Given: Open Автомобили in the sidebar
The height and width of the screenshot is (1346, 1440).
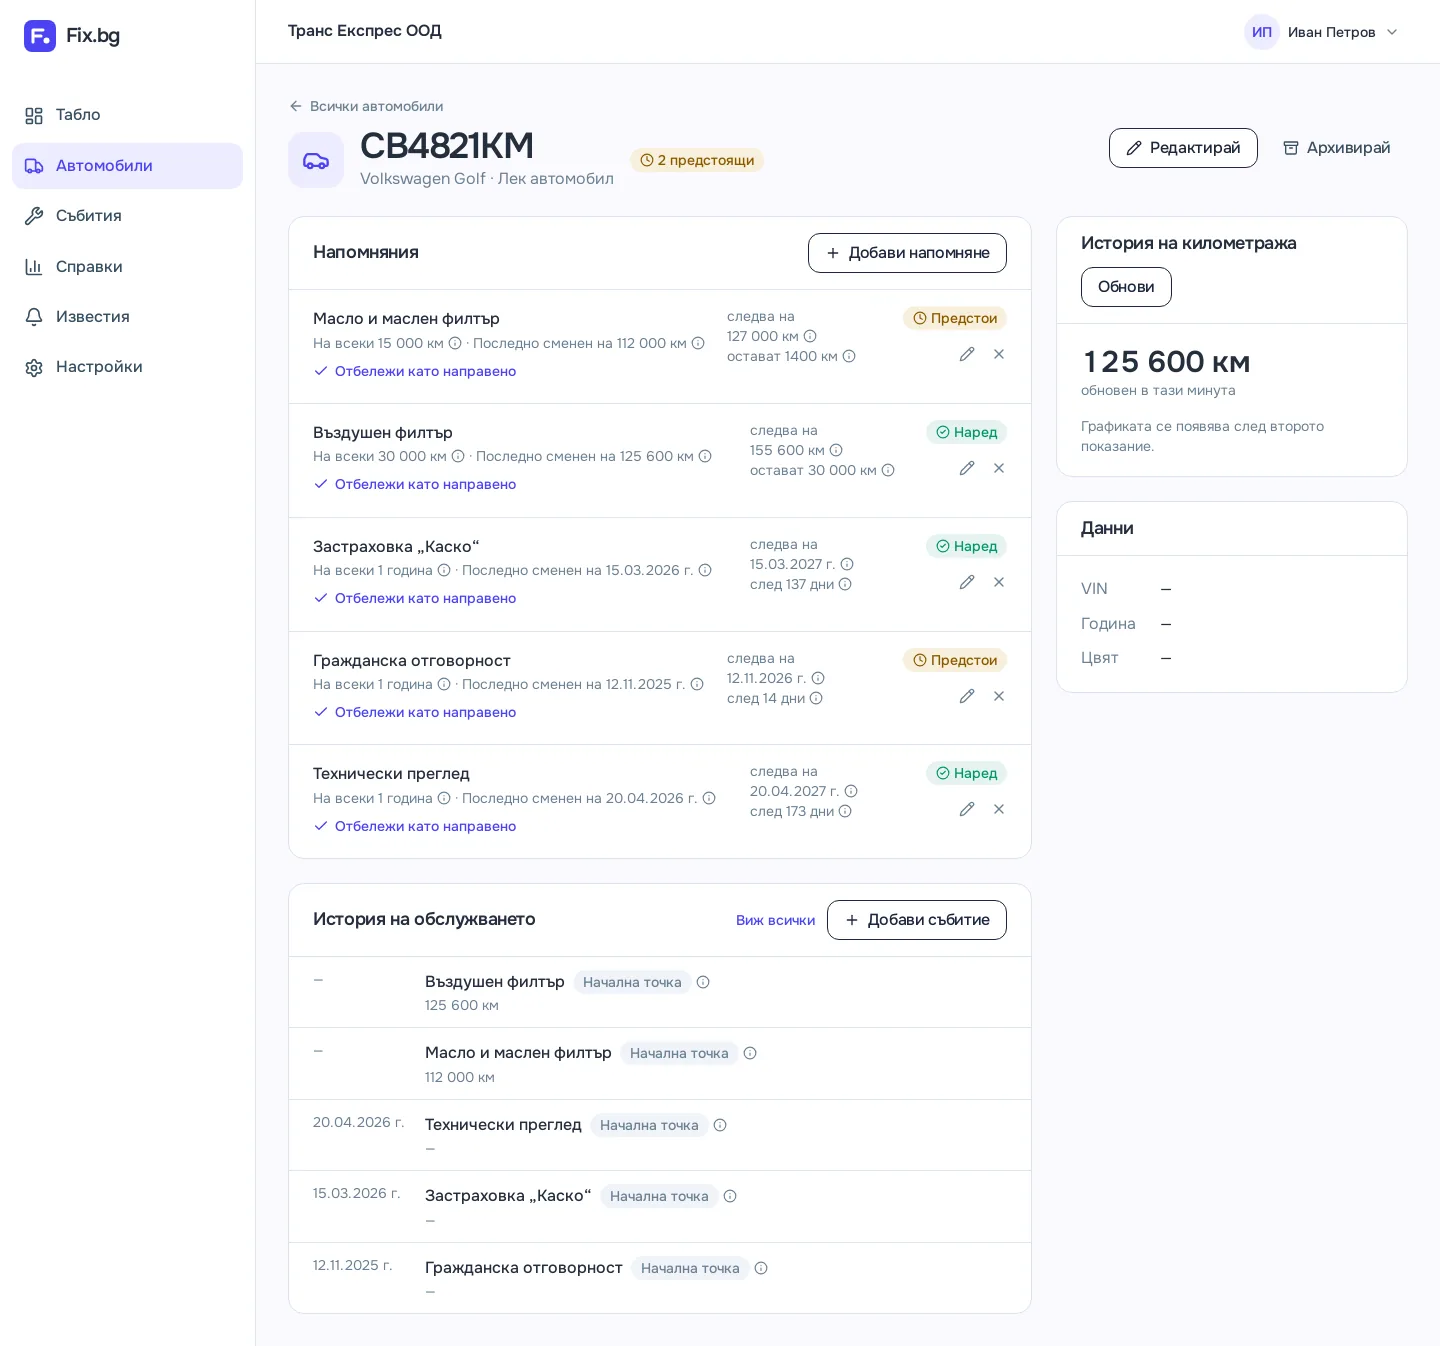Looking at the screenshot, I should coord(127,166).
